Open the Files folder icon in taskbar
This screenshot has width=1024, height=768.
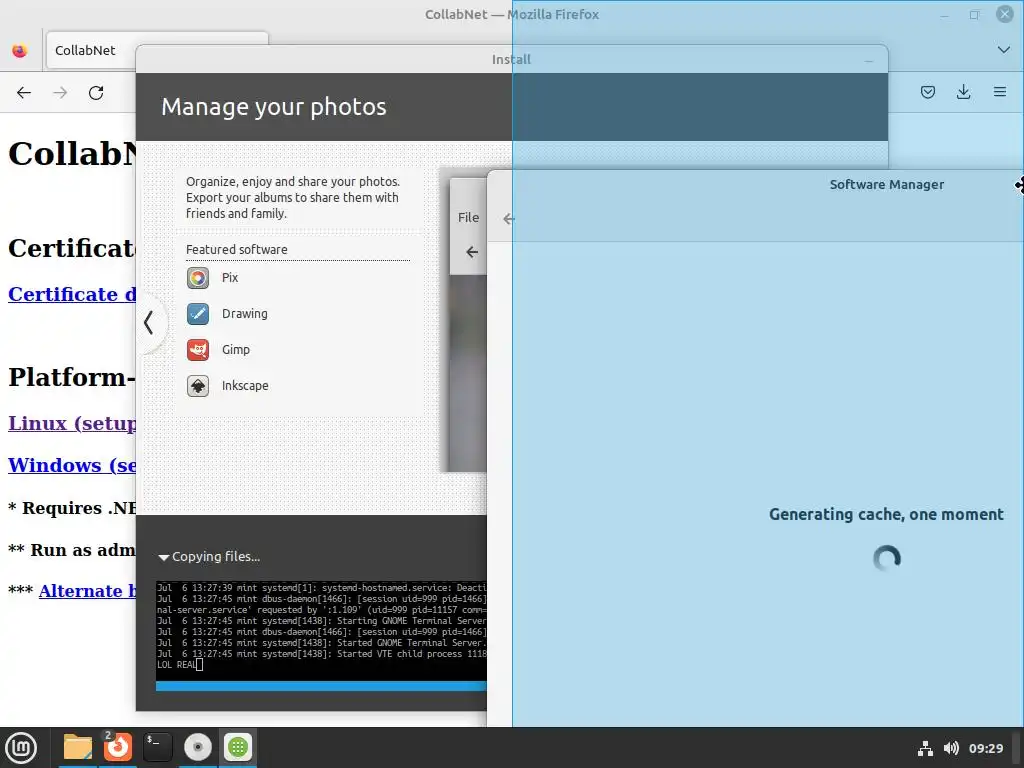(78, 747)
